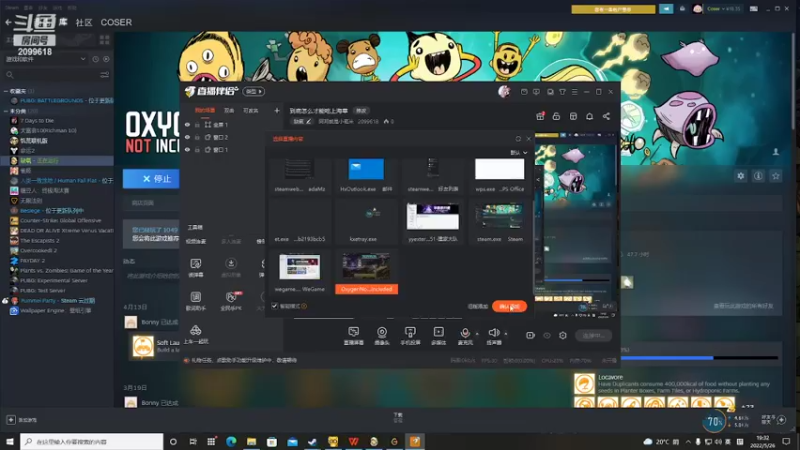This screenshot has height=450, width=800.
Task: Click the manual add link in picker dialog
Action: click(x=478, y=307)
